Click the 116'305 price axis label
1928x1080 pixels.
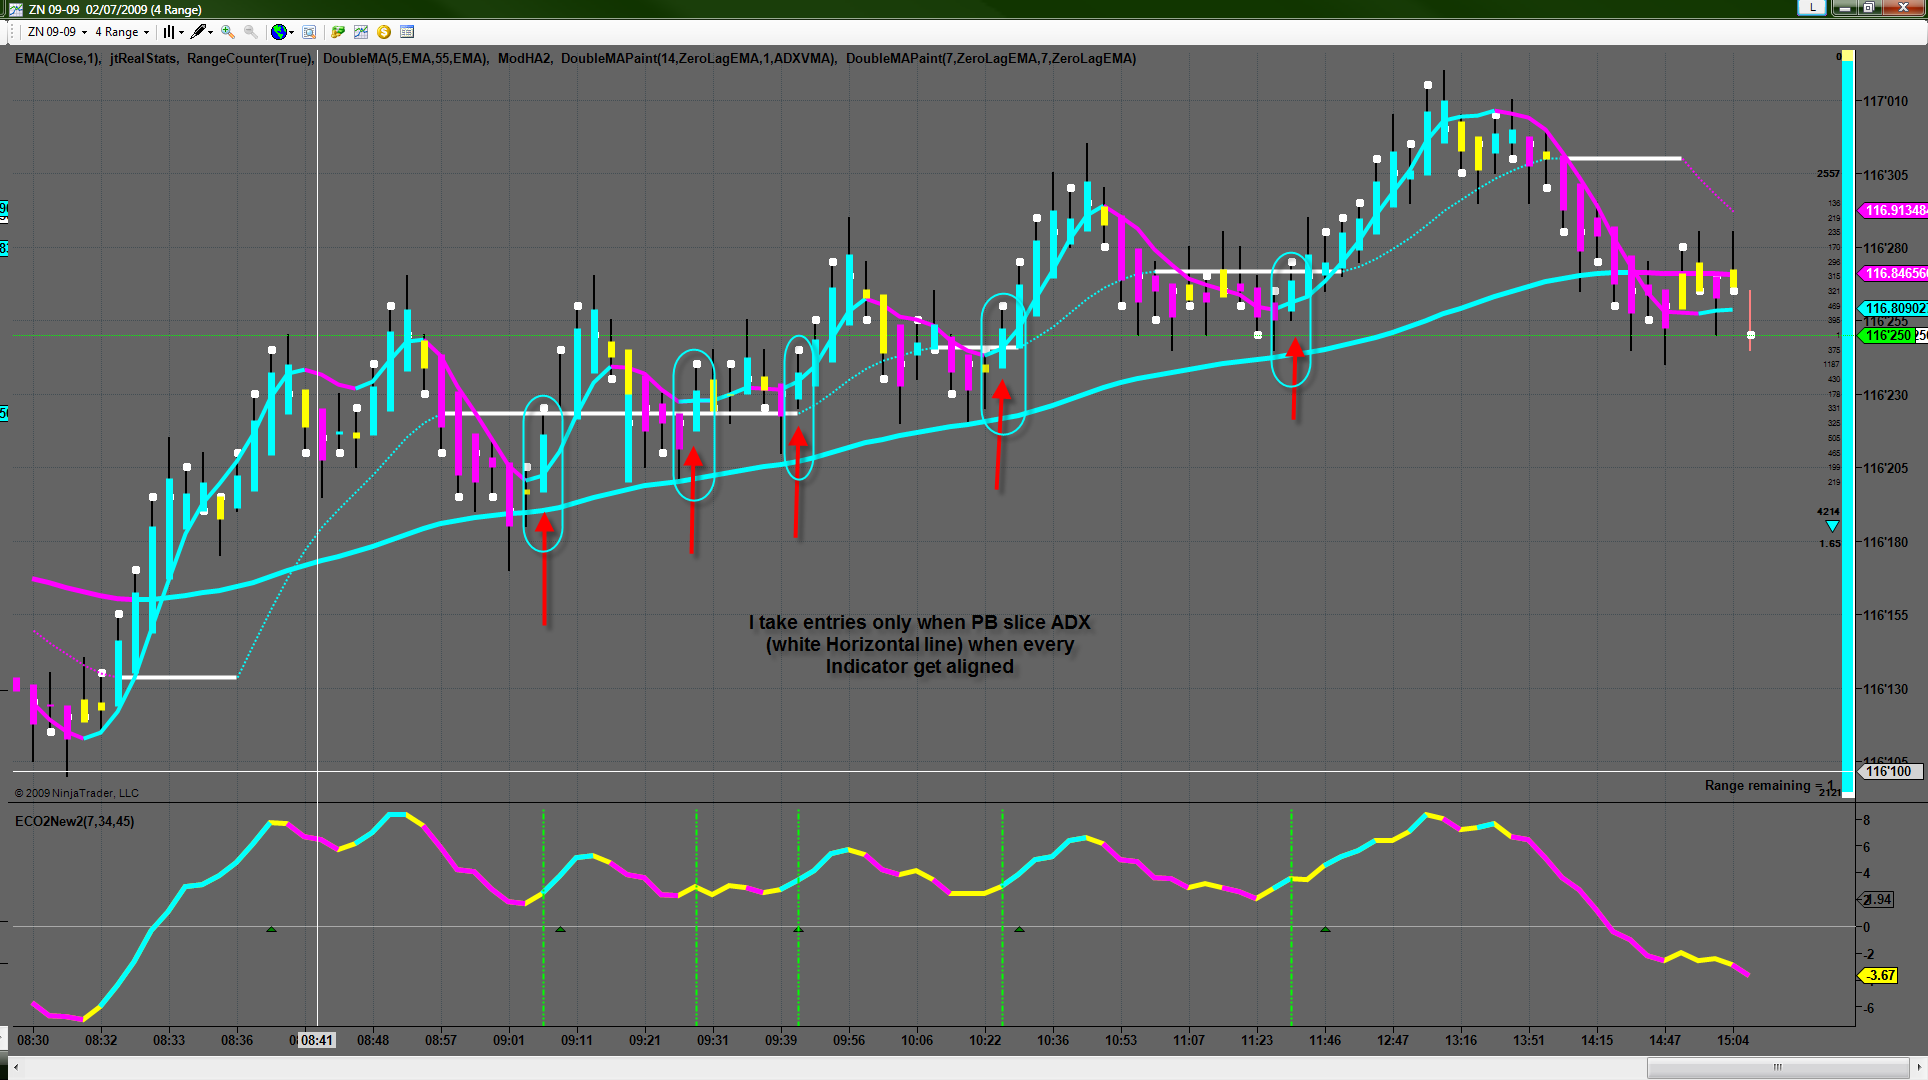coord(1886,175)
